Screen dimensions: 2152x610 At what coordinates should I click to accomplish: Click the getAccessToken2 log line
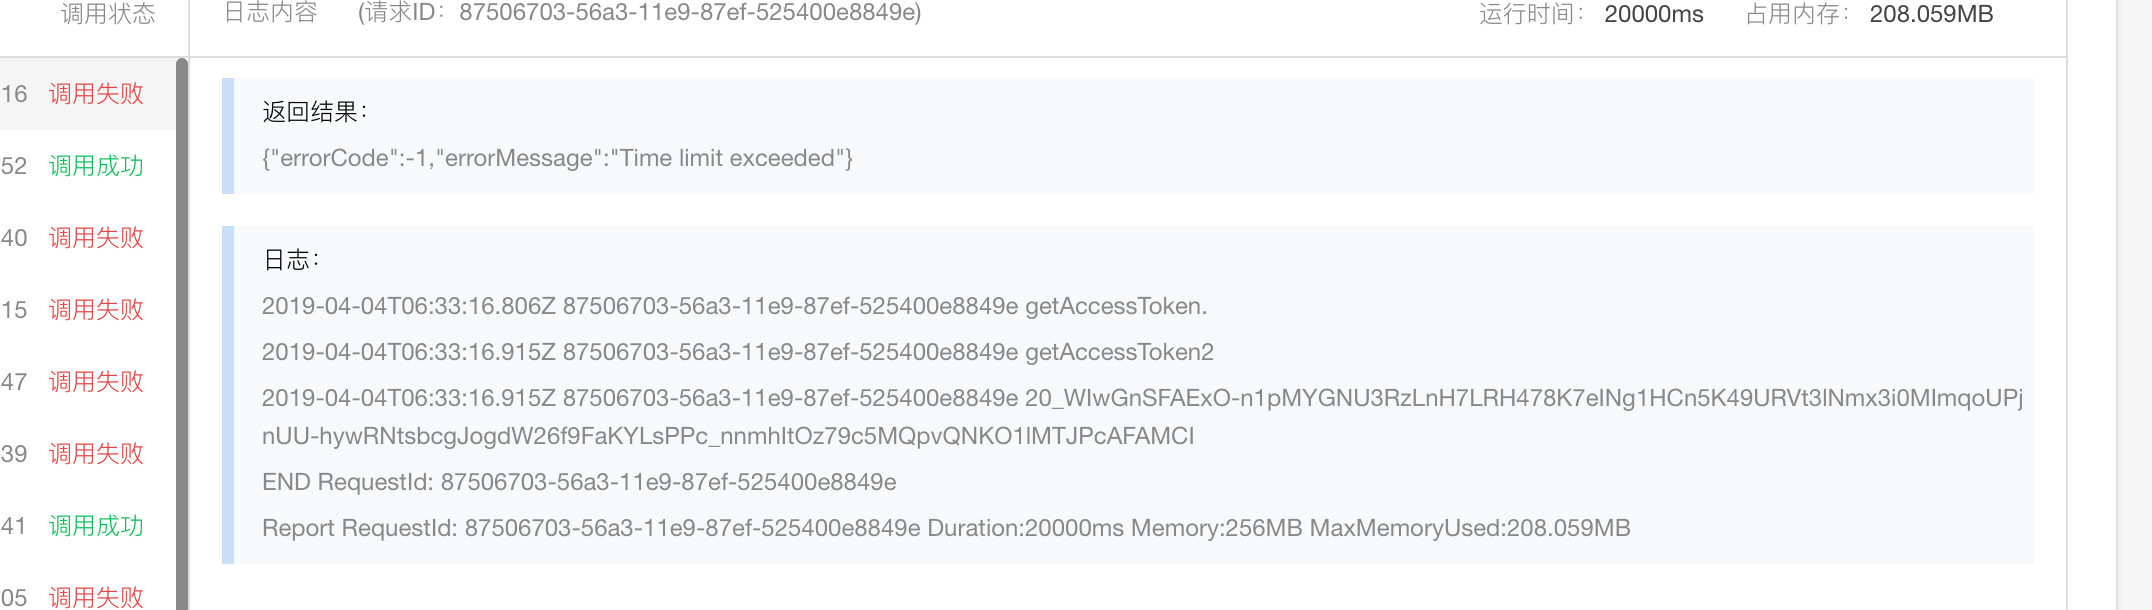pyautogui.click(x=737, y=352)
